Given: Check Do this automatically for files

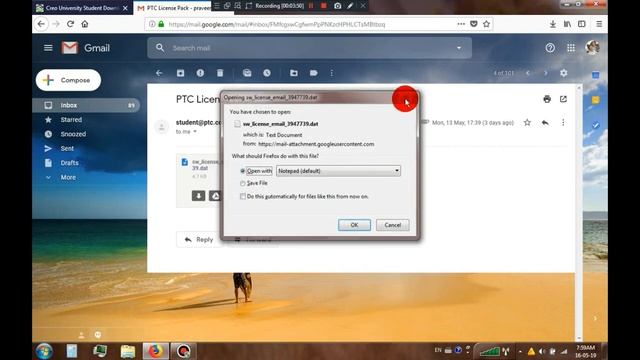Looking at the screenshot, I should [x=243, y=196].
